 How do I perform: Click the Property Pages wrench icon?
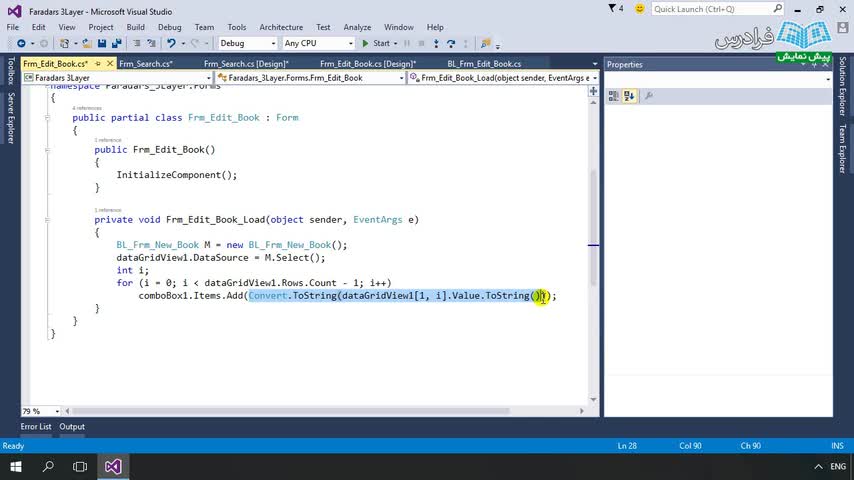649,96
